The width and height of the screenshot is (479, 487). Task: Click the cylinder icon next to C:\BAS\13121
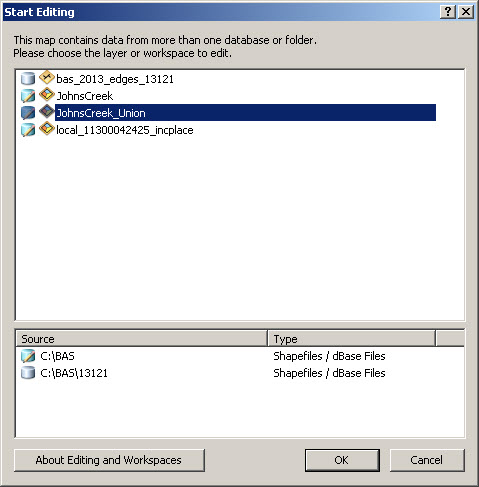(28, 373)
